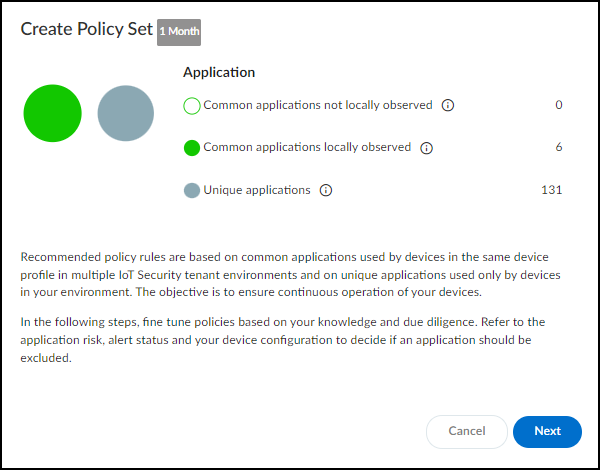Select the Common applications not locally observed label
600x470 pixels.
(x=317, y=105)
